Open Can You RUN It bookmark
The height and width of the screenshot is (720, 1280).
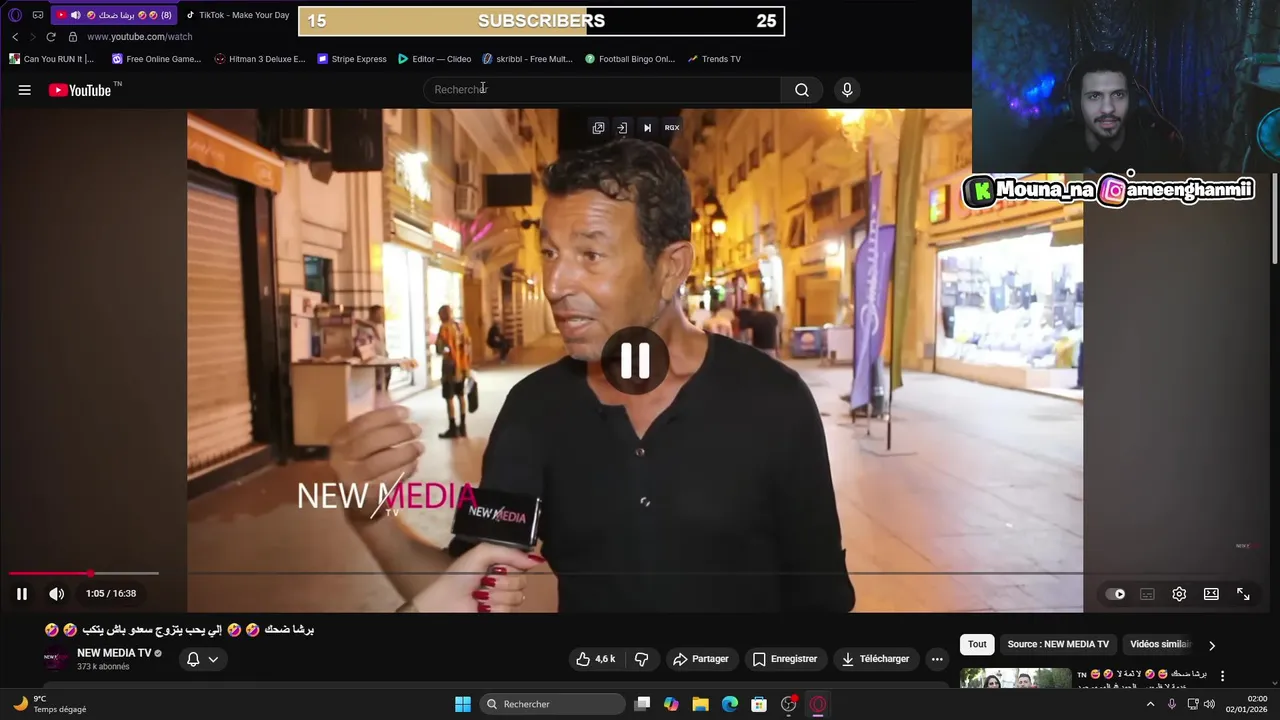pyautogui.click(x=51, y=59)
